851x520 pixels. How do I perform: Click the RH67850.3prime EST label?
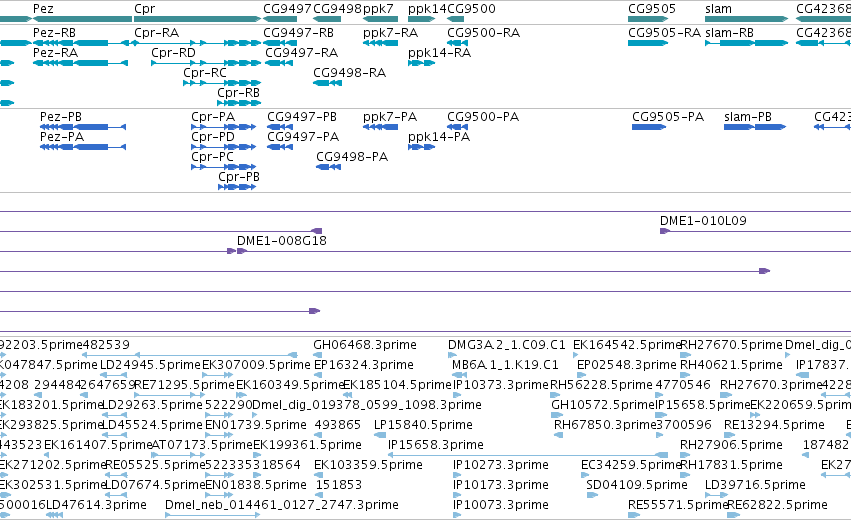tap(605, 425)
